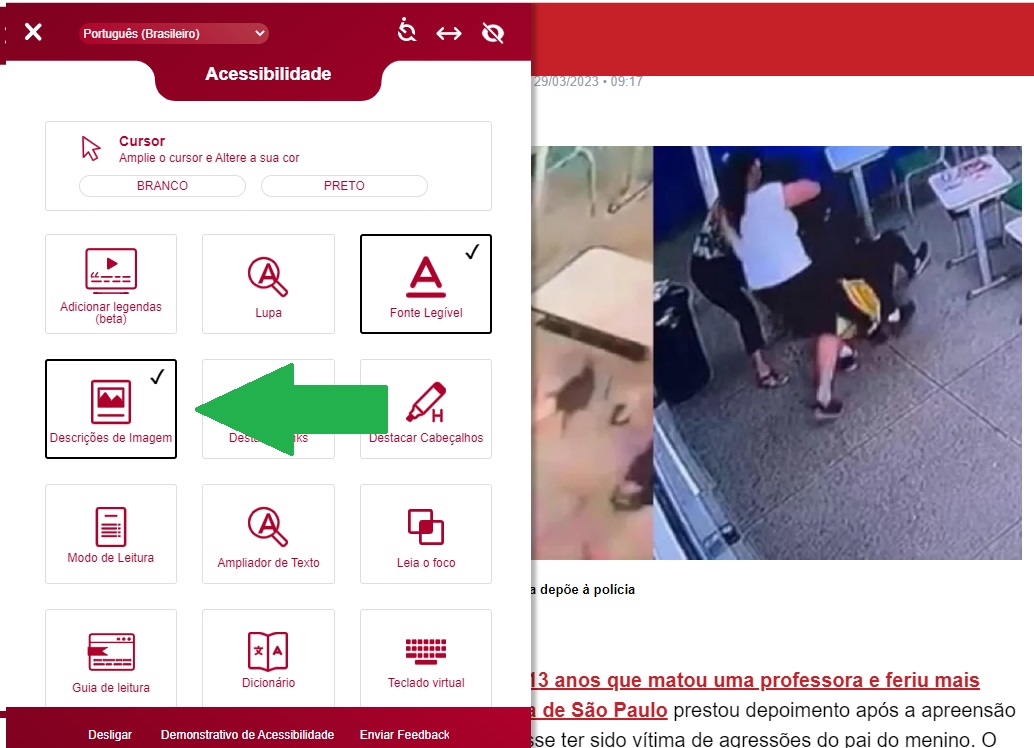Click Desligar in the footer
This screenshot has width=1034, height=748.
pos(110,734)
